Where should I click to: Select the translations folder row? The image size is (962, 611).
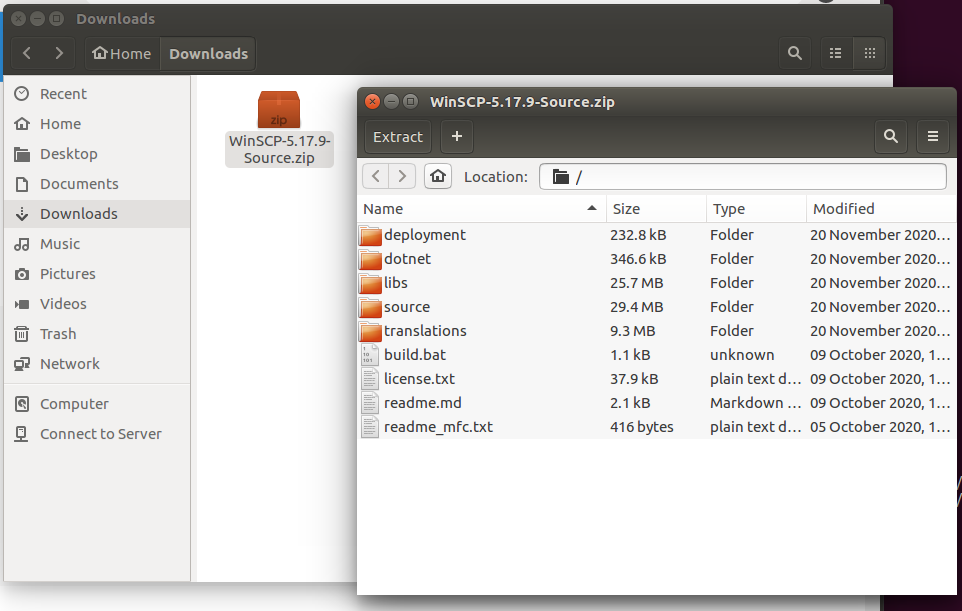pos(656,331)
